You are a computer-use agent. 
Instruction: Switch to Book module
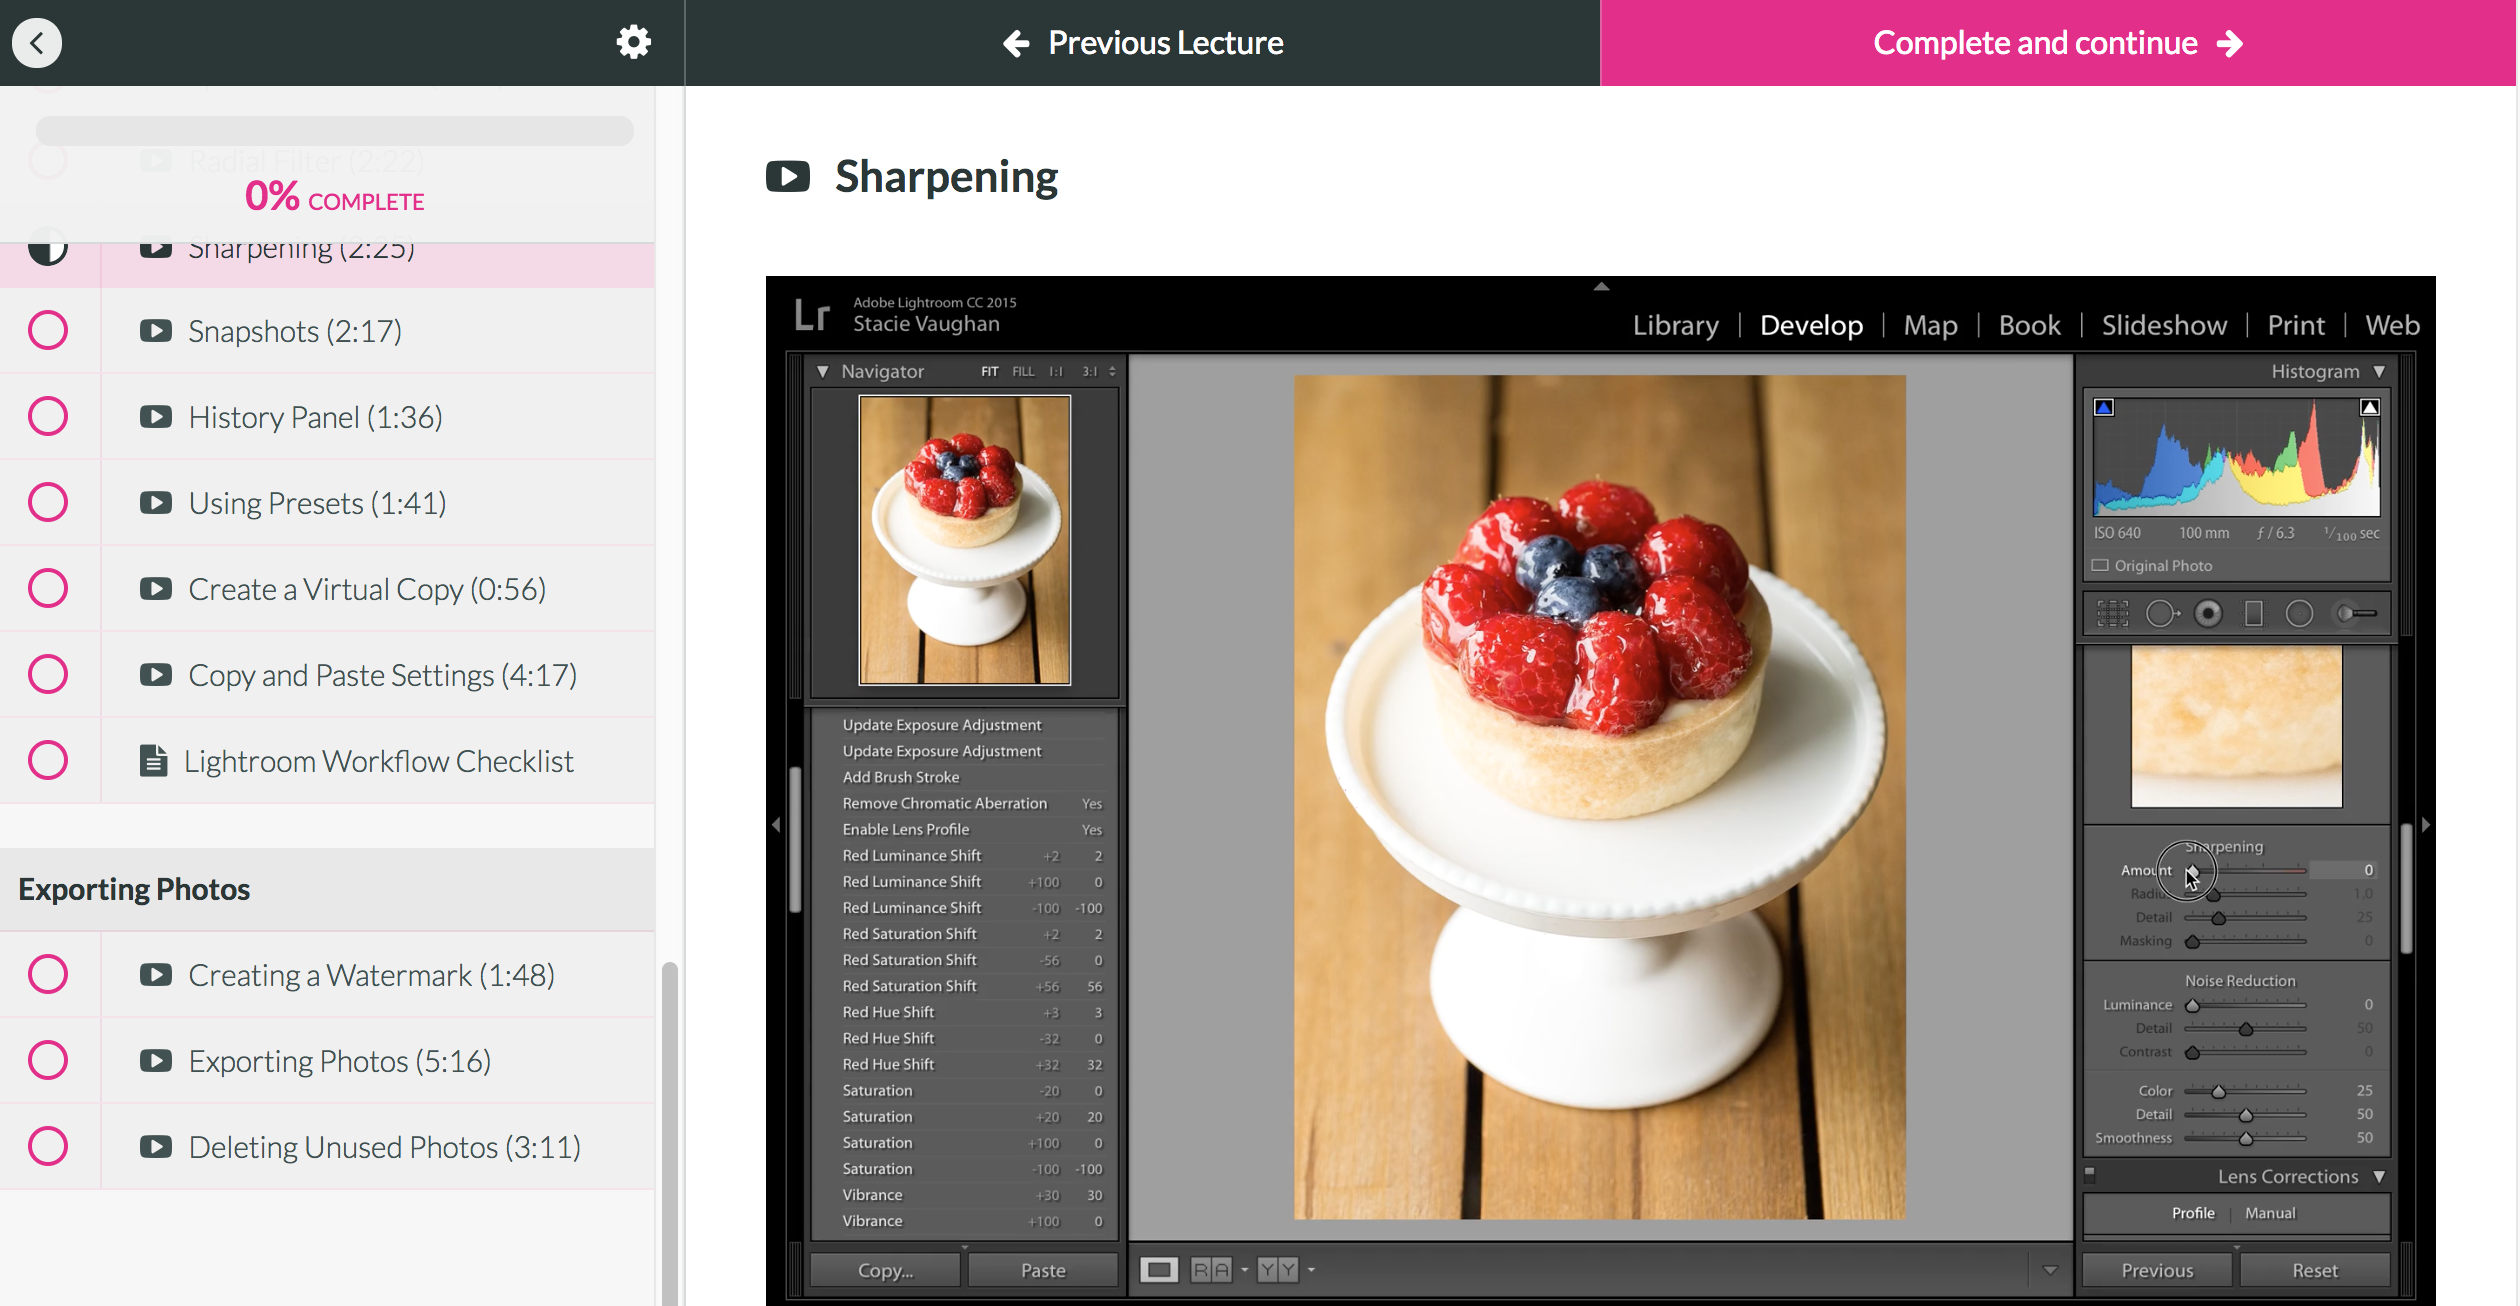coord(2029,325)
